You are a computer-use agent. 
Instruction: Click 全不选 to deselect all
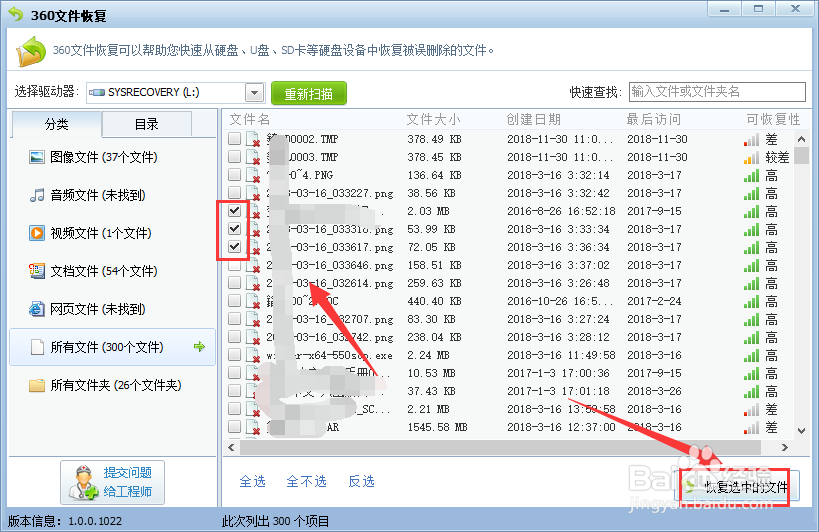pyautogui.click(x=307, y=481)
